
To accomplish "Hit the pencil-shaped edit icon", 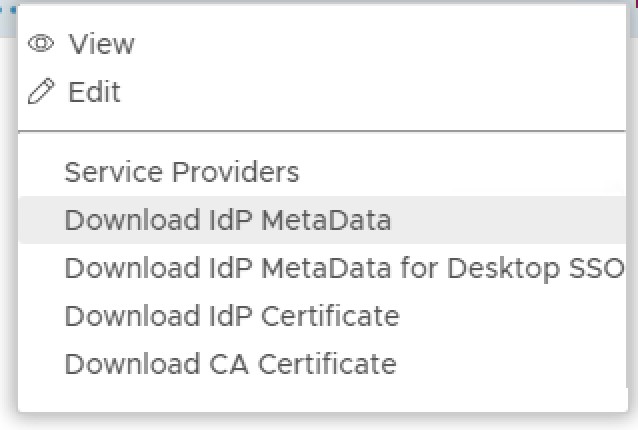I will (41, 93).
